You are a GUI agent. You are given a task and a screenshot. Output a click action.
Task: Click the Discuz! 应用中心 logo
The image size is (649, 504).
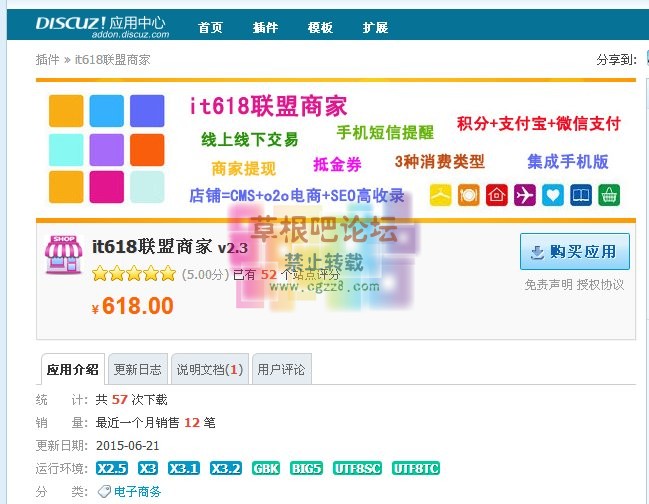pyautogui.click(x=101, y=25)
